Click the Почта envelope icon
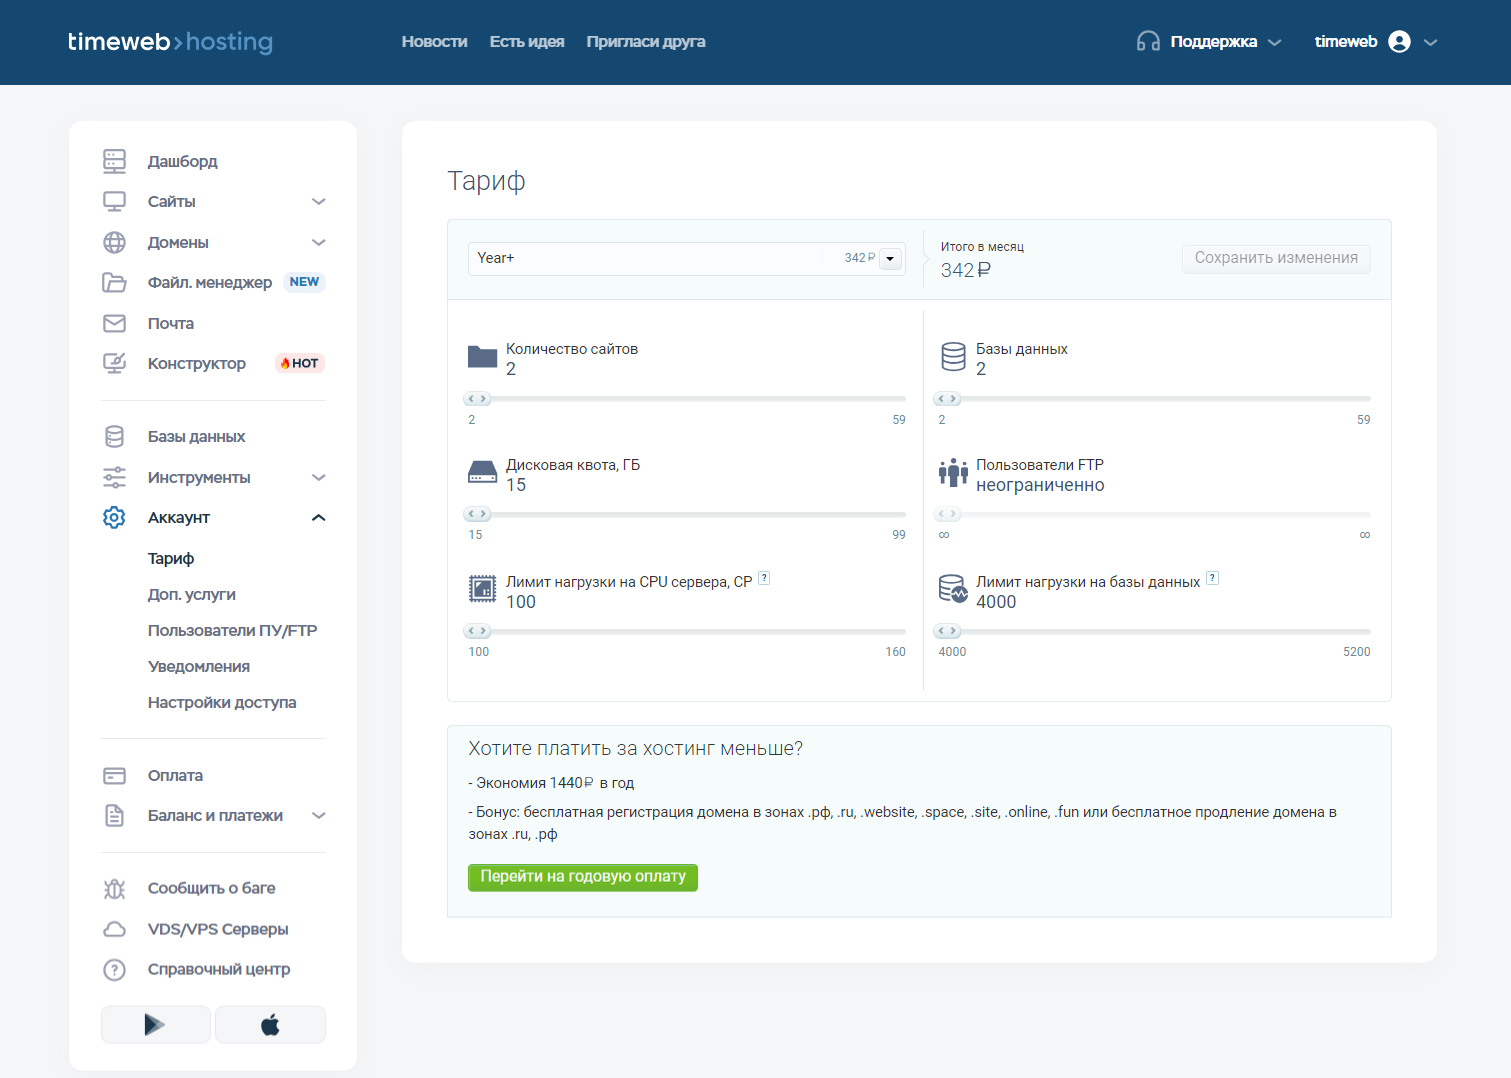The height and width of the screenshot is (1078, 1511). (115, 323)
